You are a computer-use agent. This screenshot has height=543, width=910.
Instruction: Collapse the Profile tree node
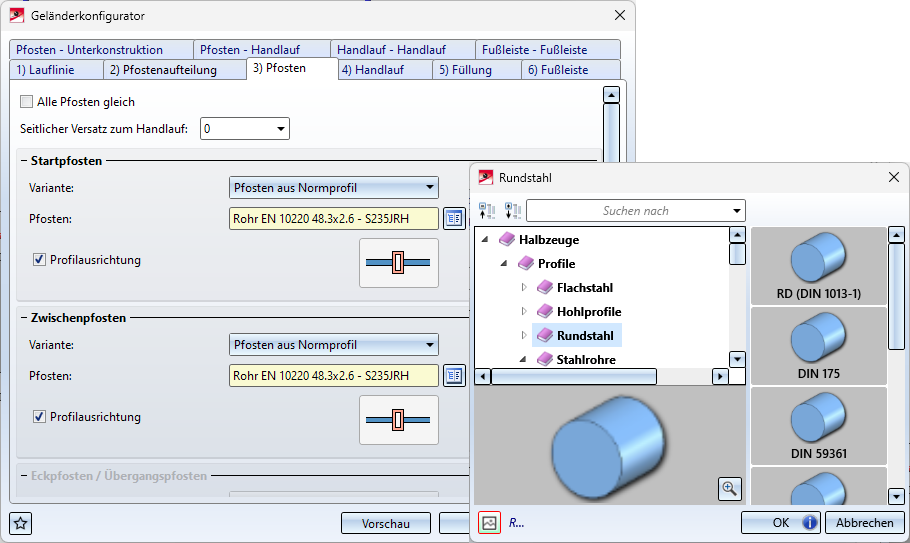504,263
